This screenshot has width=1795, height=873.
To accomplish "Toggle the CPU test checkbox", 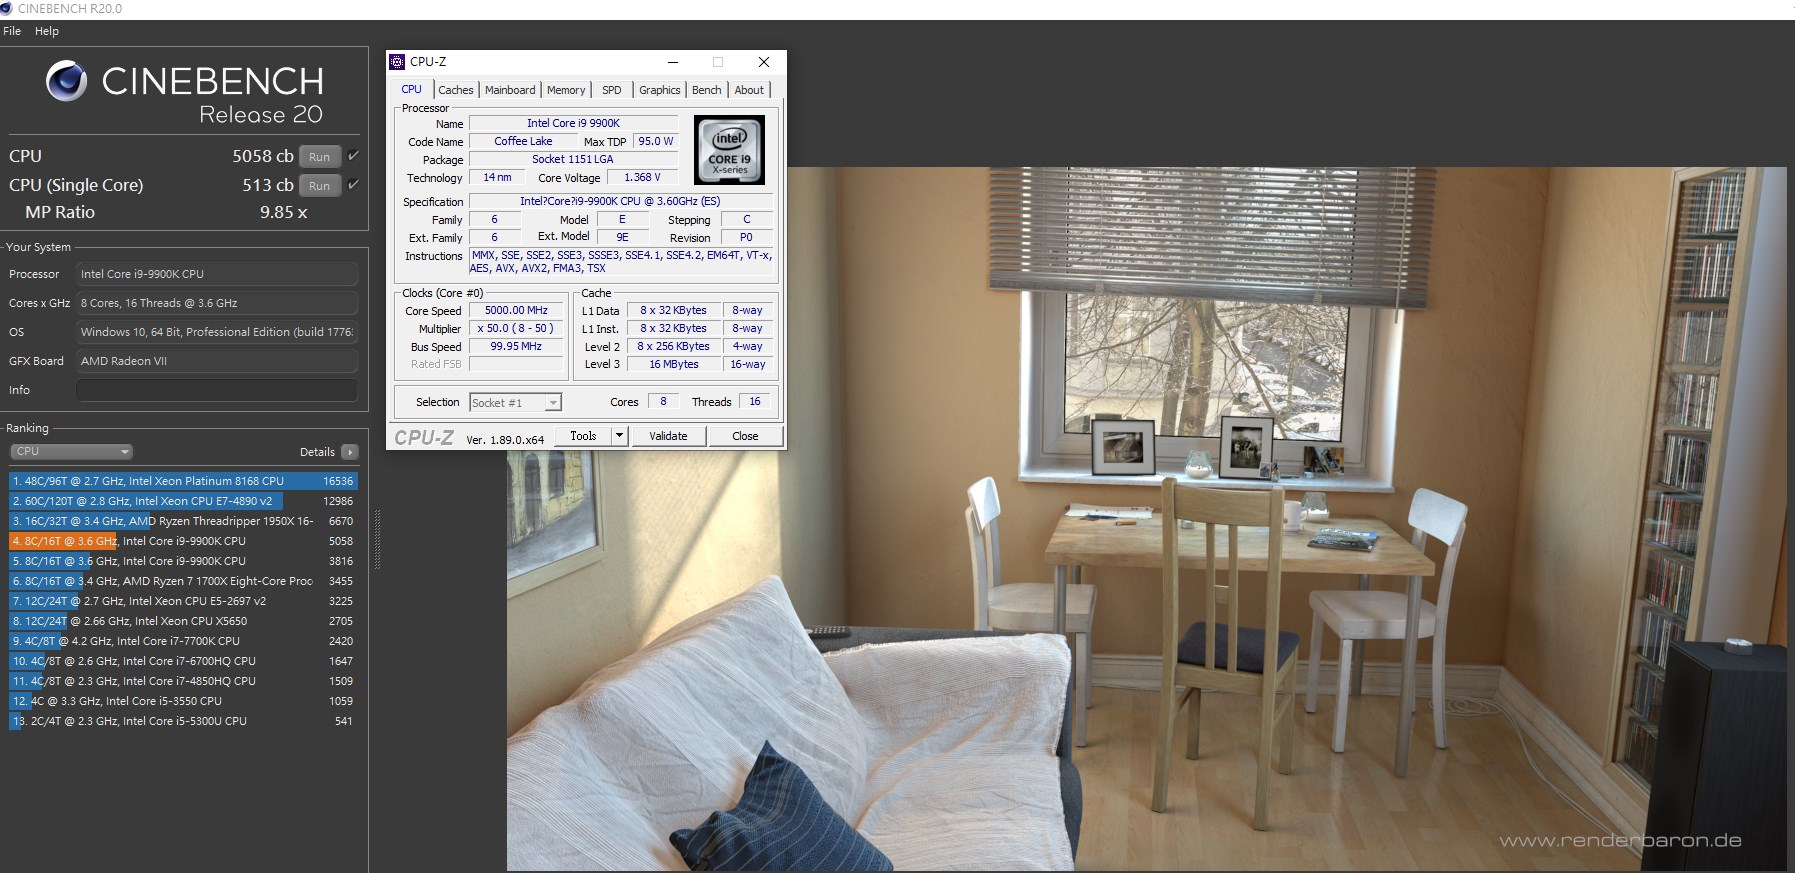I will click(x=353, y=156).
